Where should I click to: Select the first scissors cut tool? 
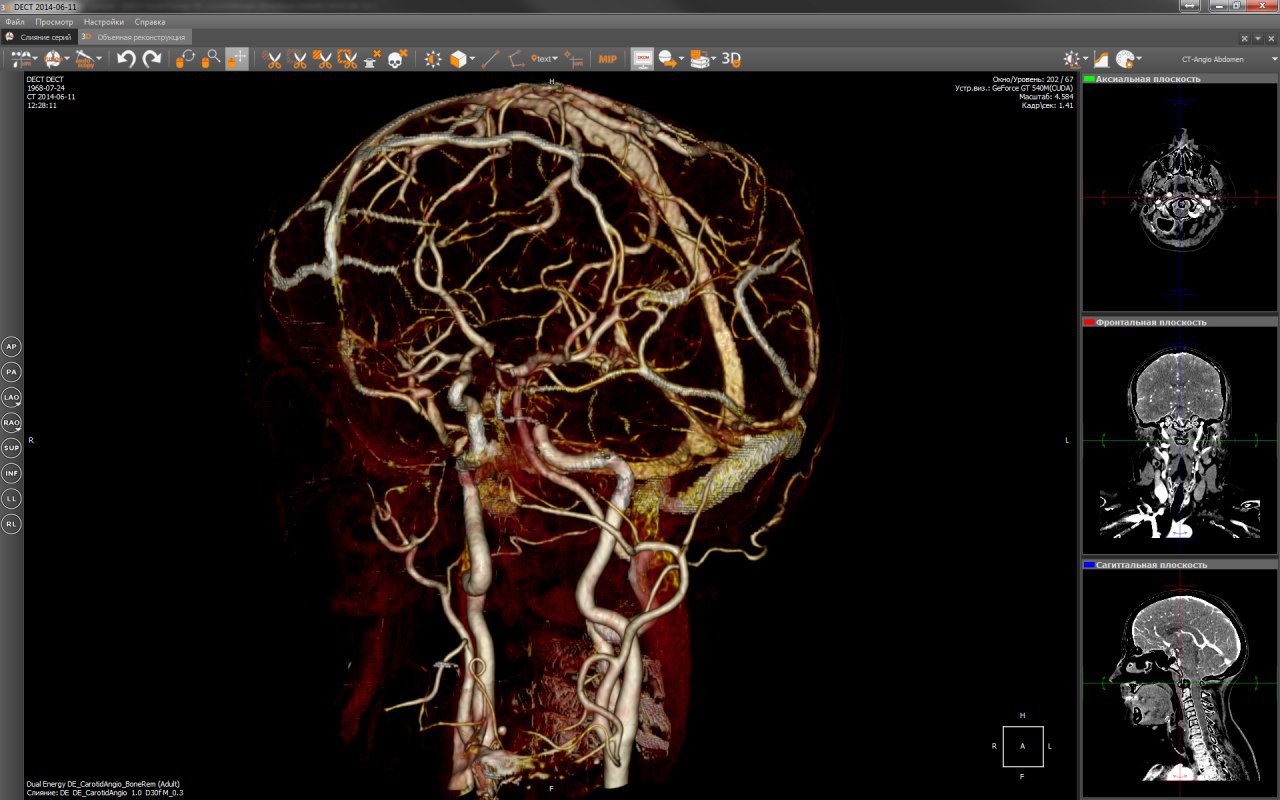tap(272, 59)
